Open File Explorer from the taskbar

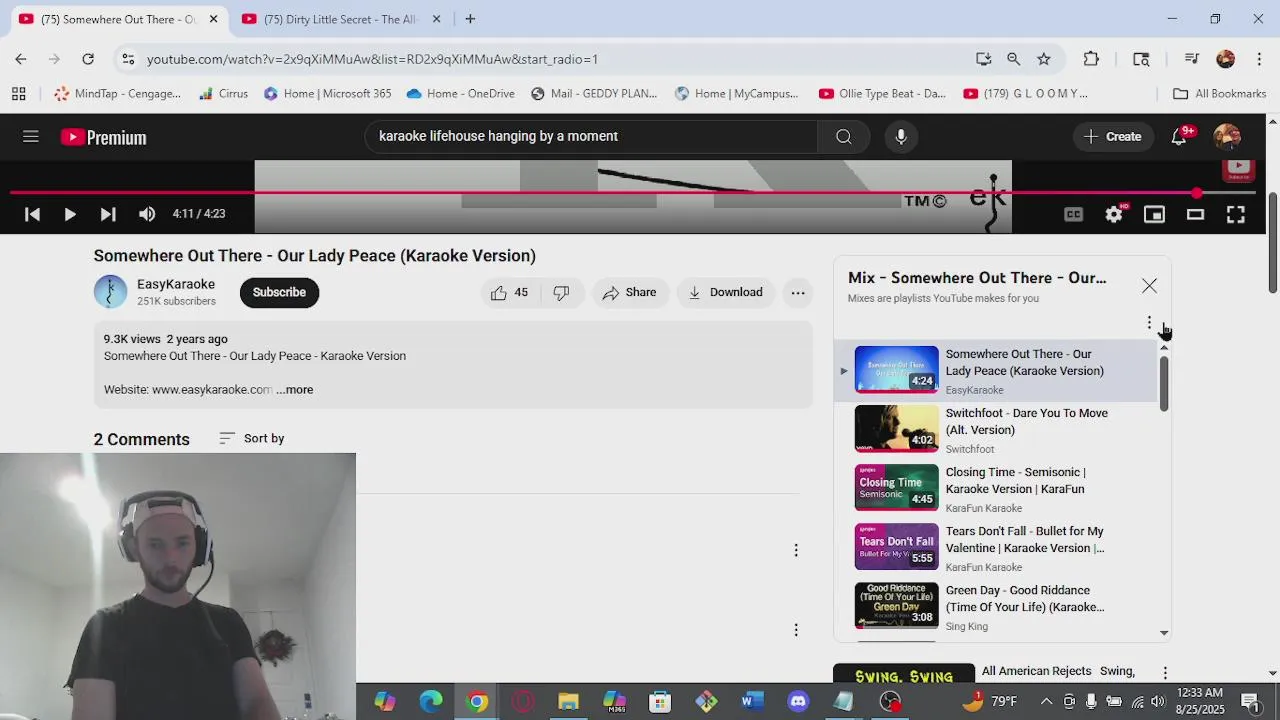(x=568, y=701)
